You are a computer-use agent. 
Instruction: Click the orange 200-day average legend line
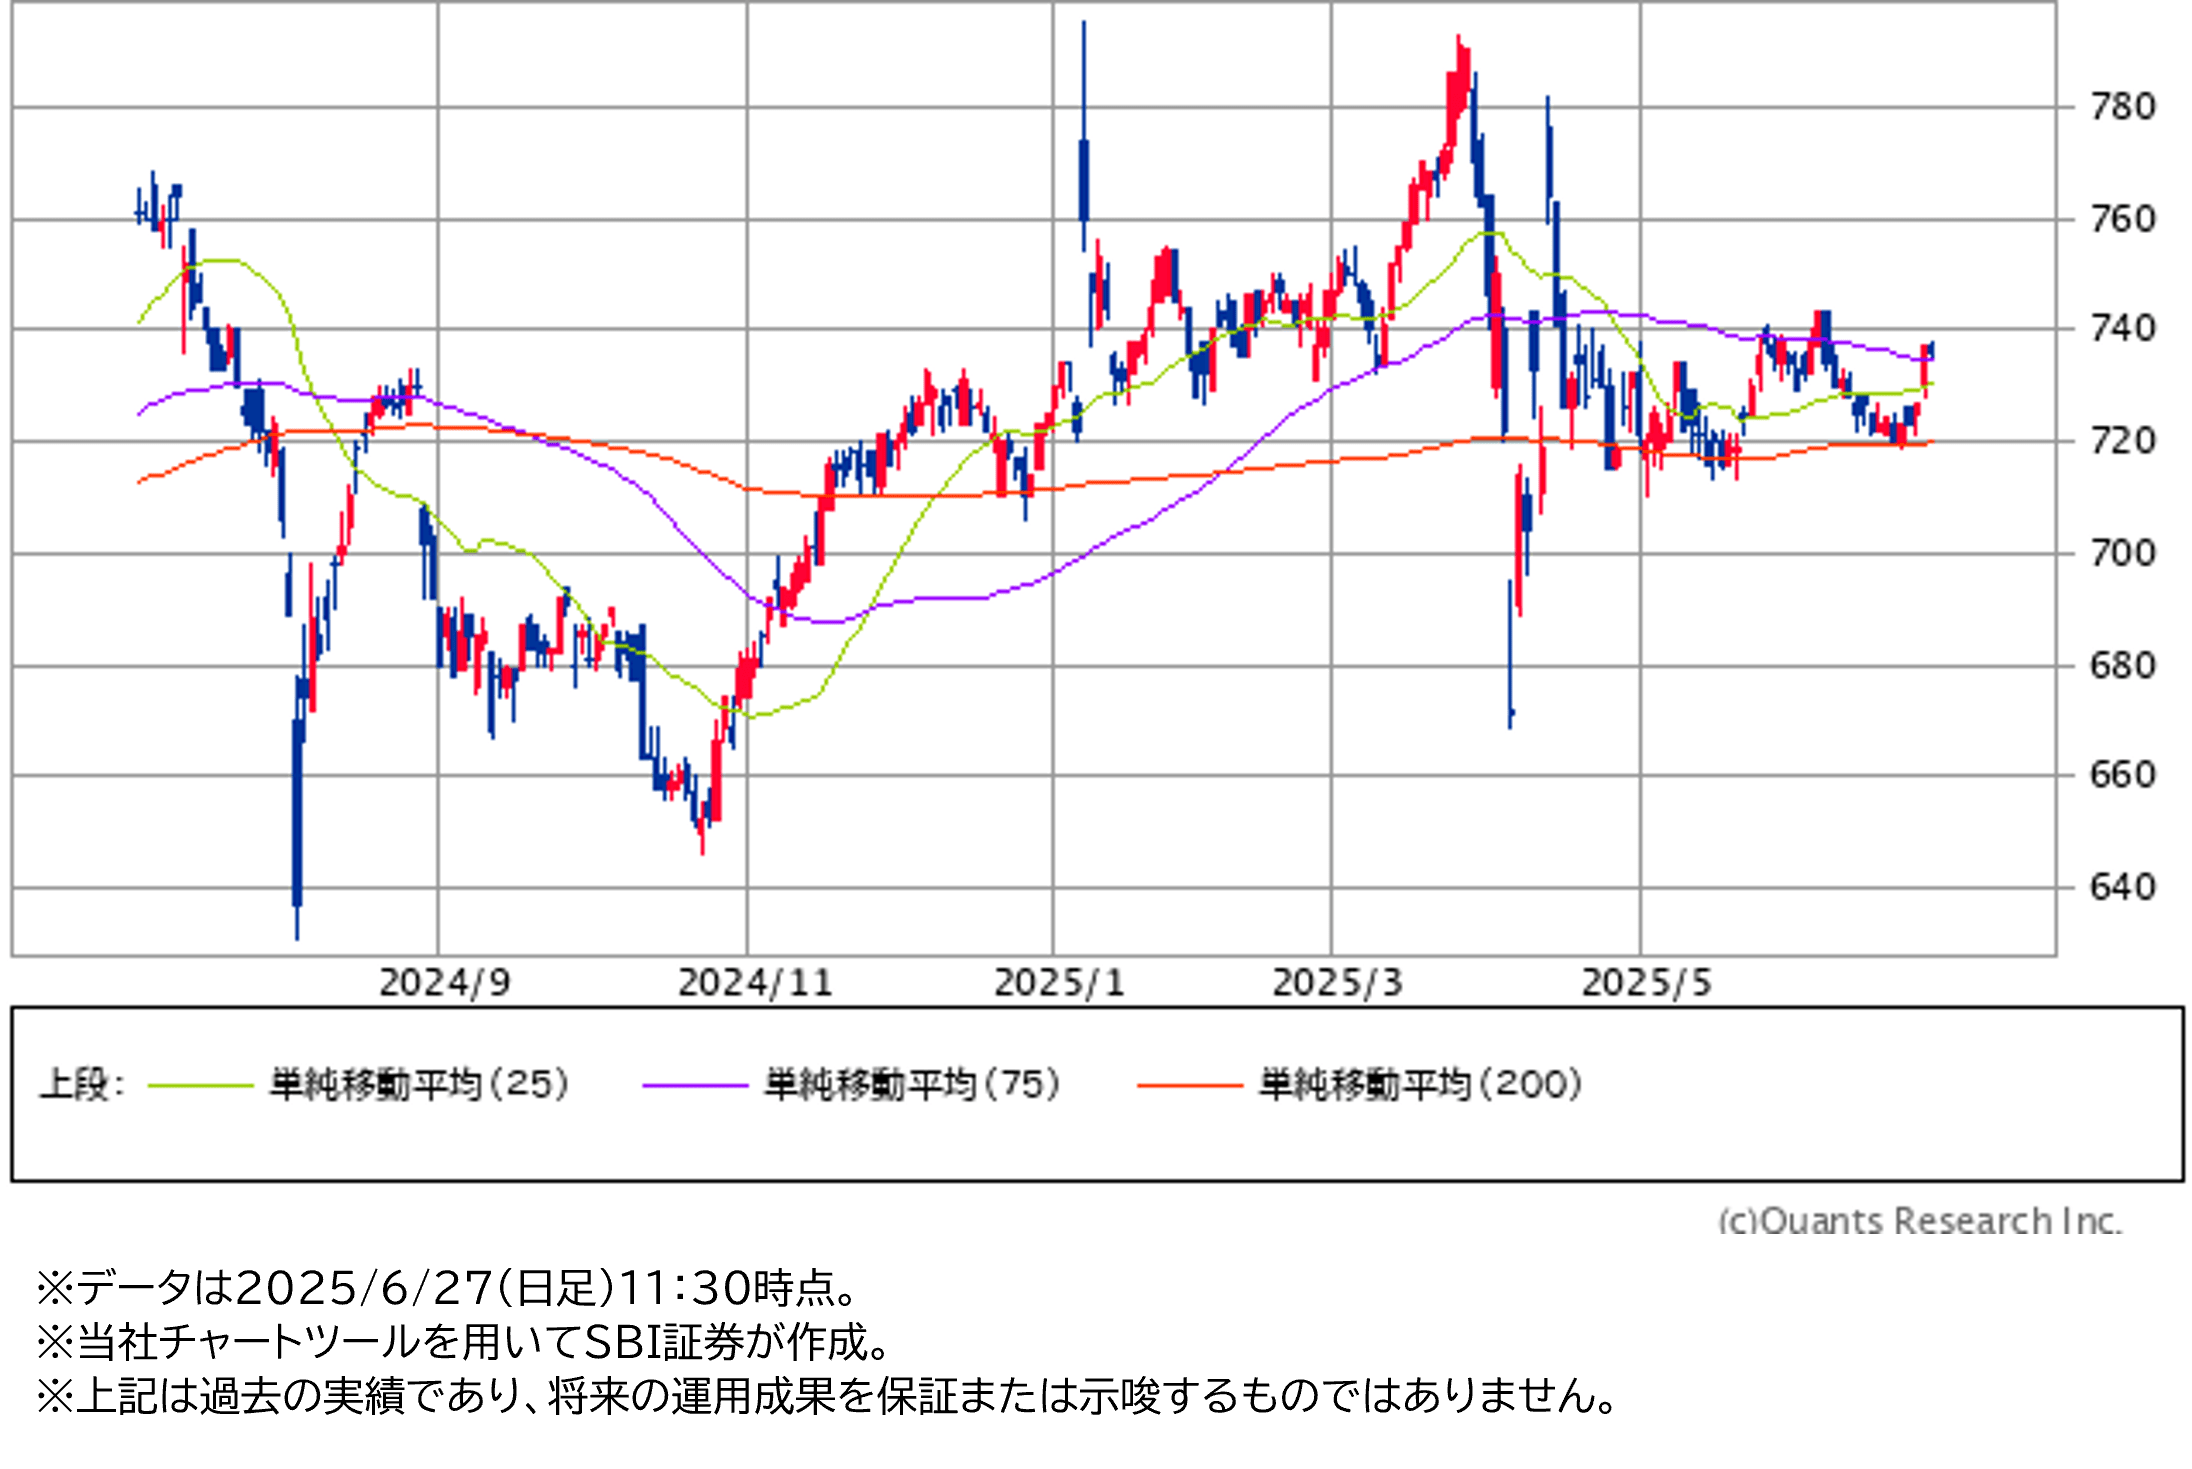click(x=1190, y=1085)
